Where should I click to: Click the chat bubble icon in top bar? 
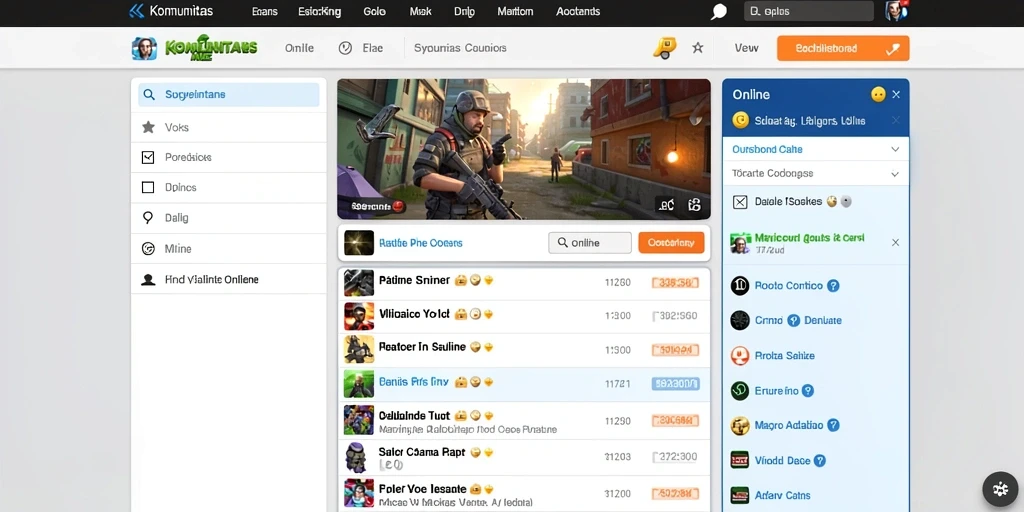[x=718, y=12]
